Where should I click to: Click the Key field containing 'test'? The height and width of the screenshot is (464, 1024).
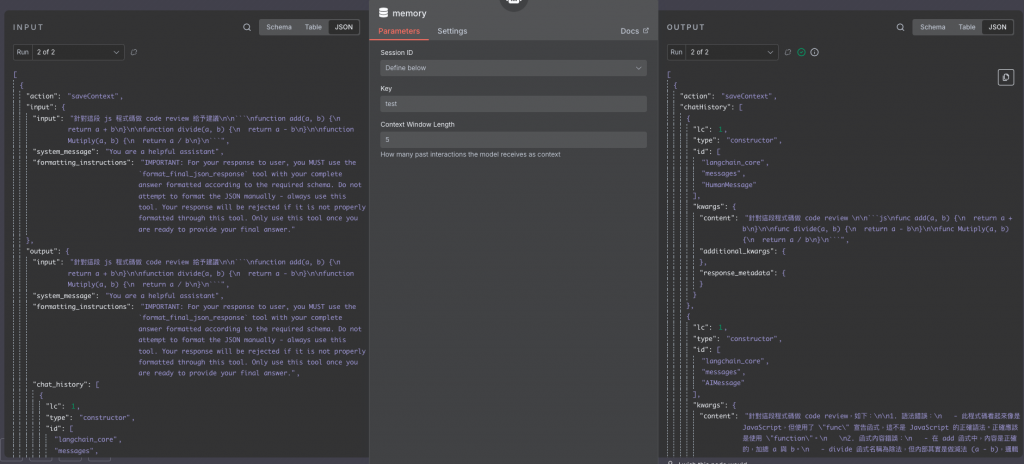pyautogui.click(x=513, y=104)
